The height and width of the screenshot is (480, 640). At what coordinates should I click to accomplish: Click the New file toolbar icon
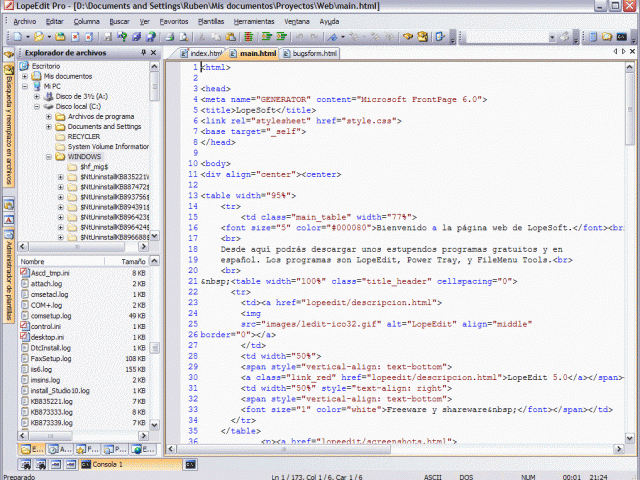[x=18, y=37]
